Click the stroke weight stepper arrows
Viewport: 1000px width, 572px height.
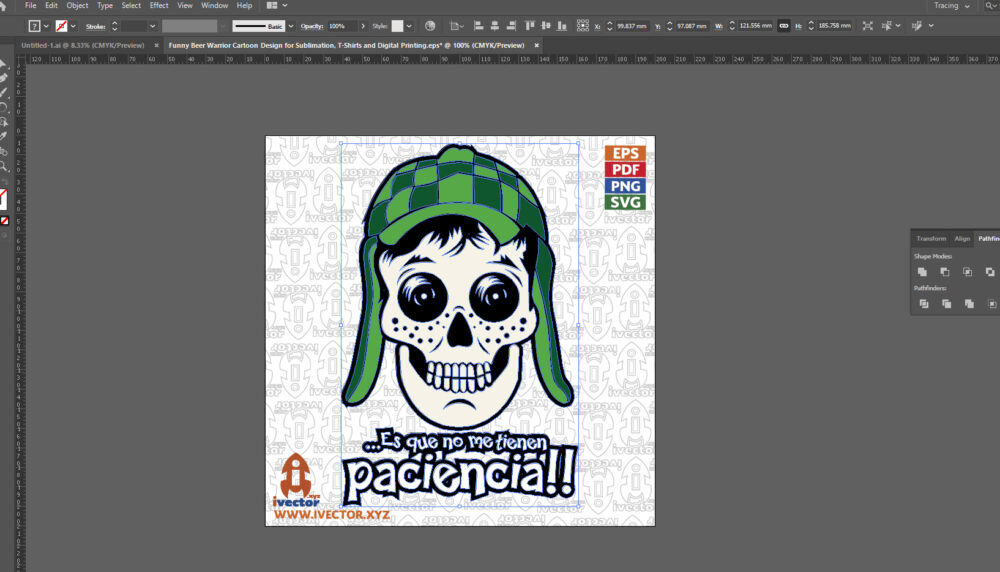point(115,26)
